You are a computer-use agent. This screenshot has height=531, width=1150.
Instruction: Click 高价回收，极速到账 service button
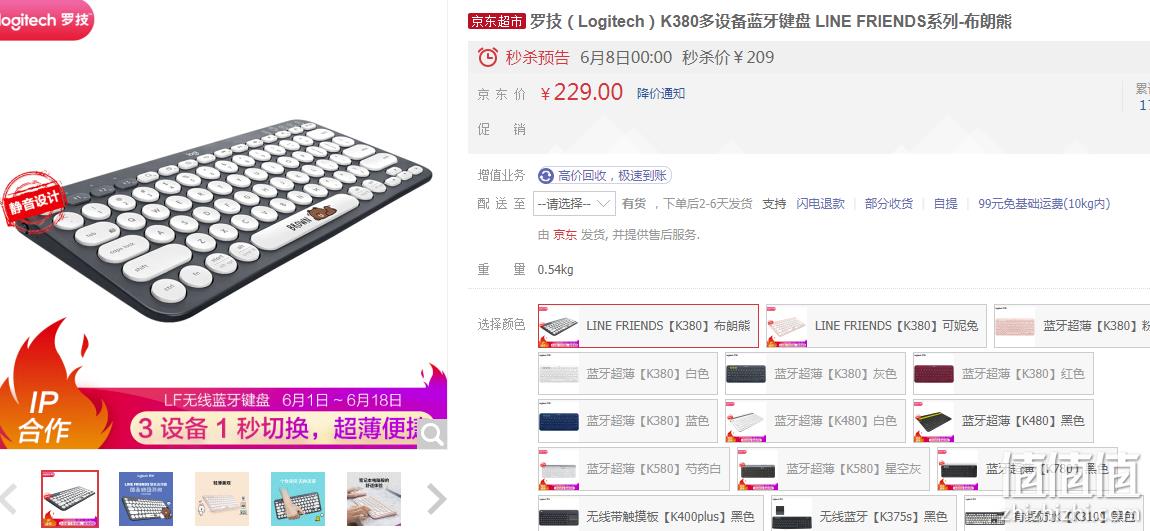point(604,175)
